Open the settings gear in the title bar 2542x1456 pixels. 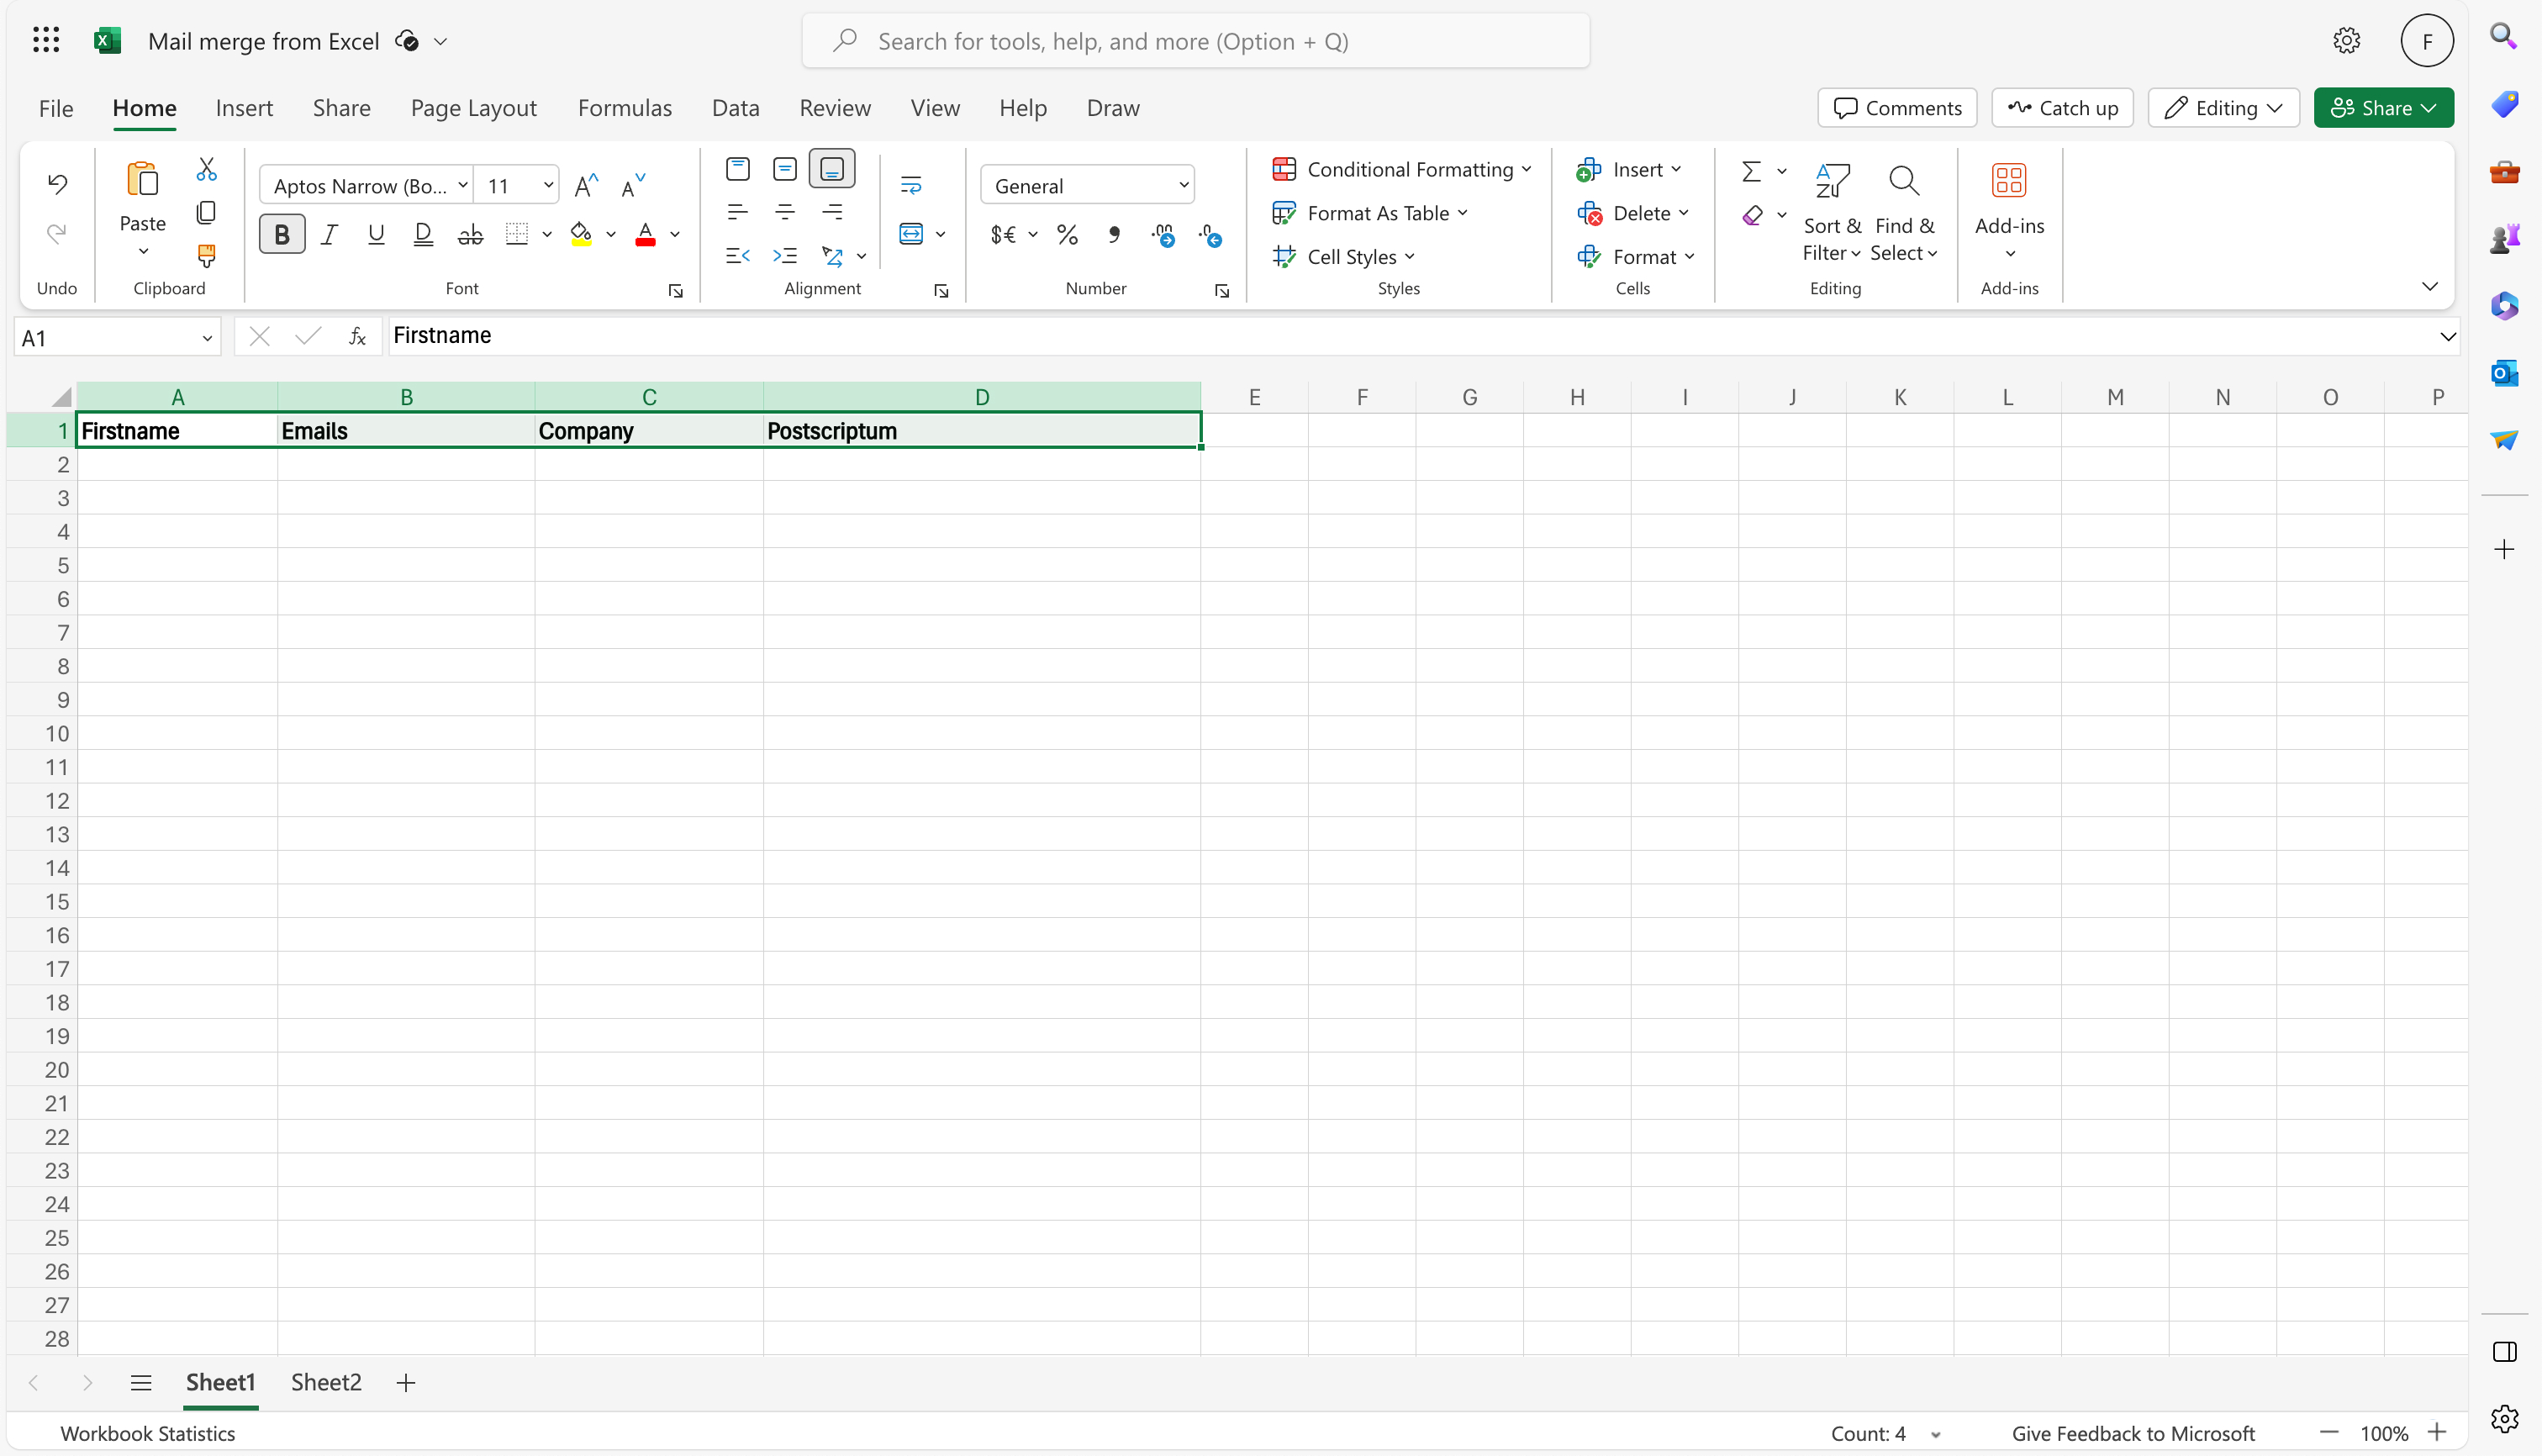pos(2346,40)
